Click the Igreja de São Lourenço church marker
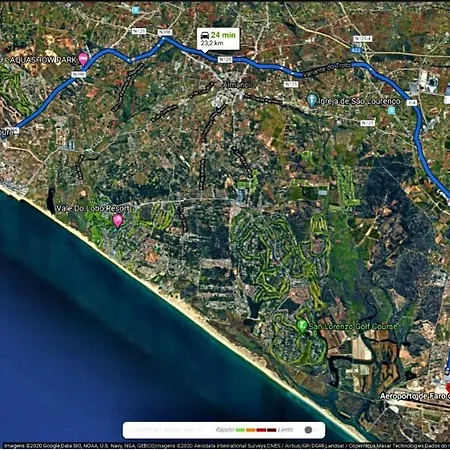 pyautogui.click(x=311, y=100)
